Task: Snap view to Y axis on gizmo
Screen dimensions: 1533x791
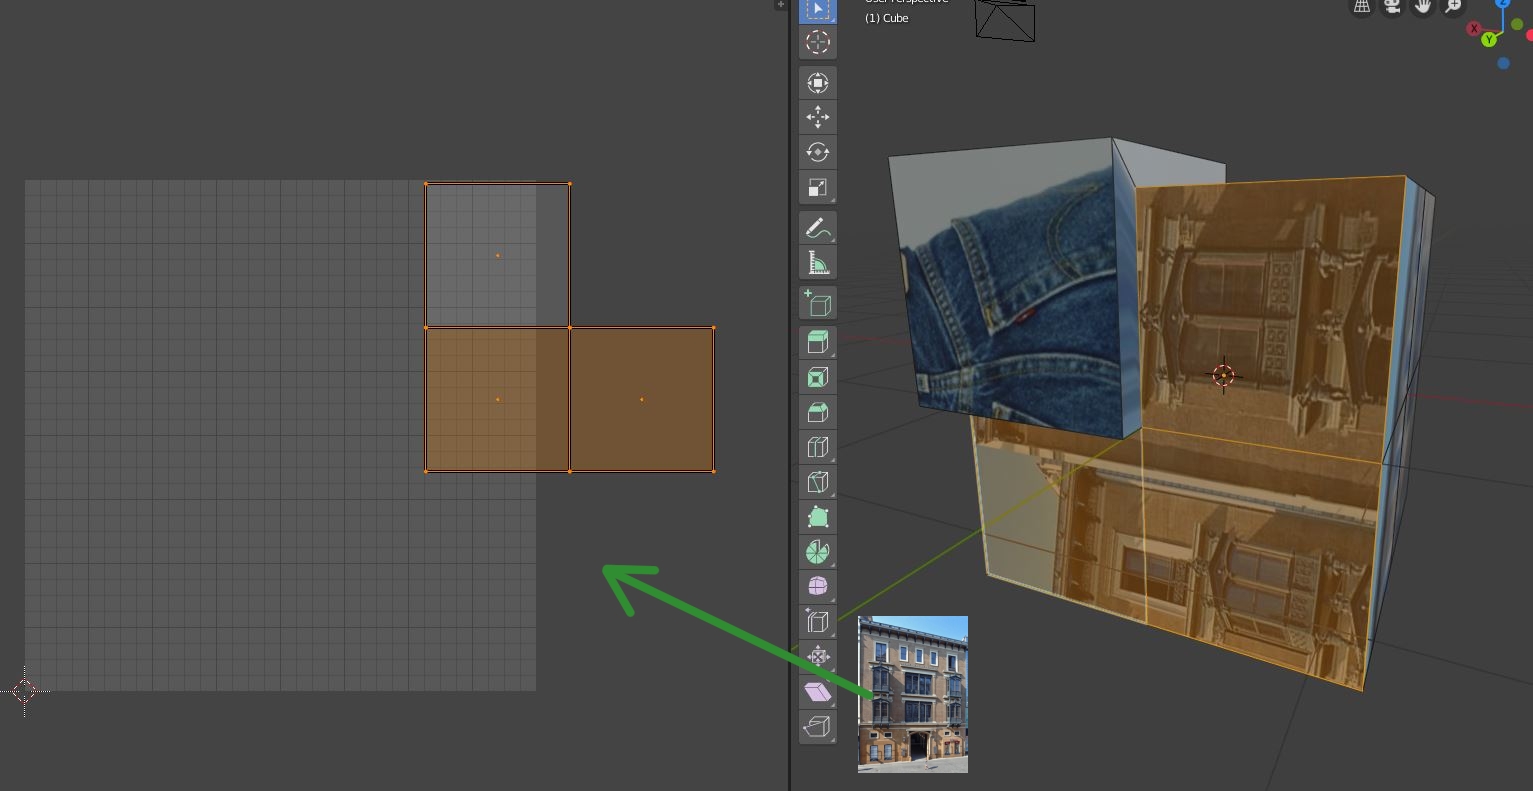Action: click(x=1489, y=39)
